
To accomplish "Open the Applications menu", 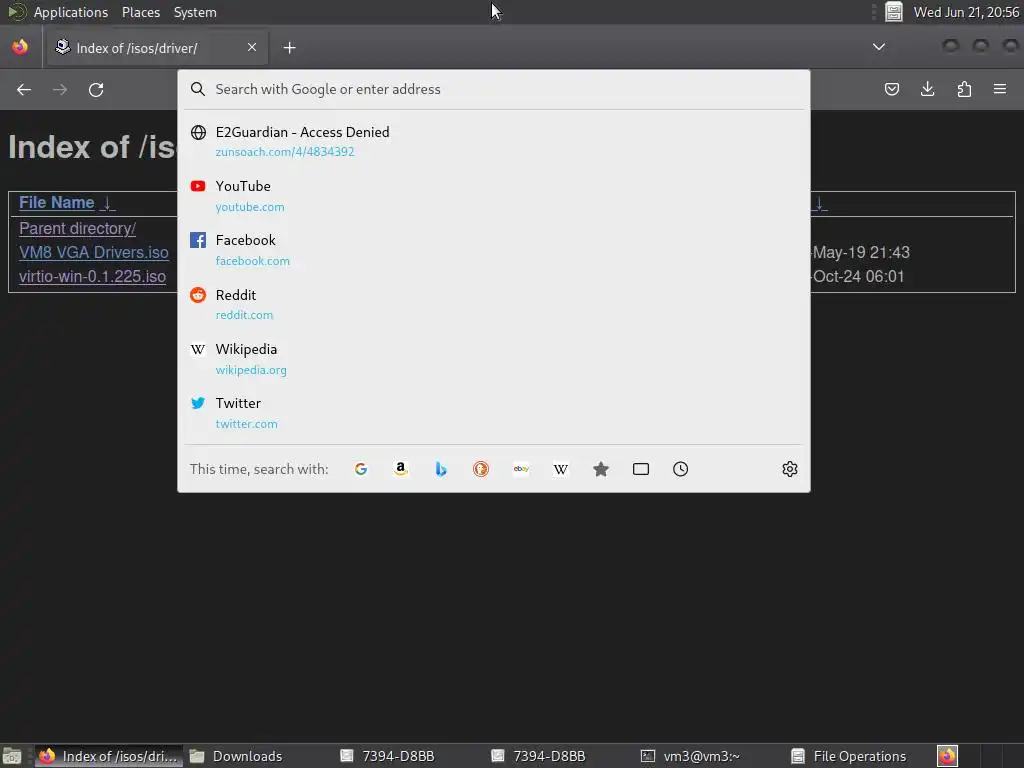I will click(71, 12).
